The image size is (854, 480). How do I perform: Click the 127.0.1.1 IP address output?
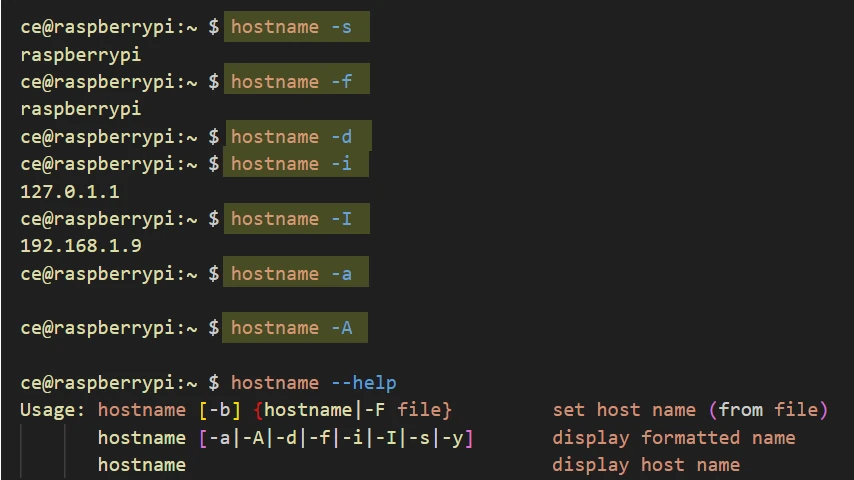70,191
